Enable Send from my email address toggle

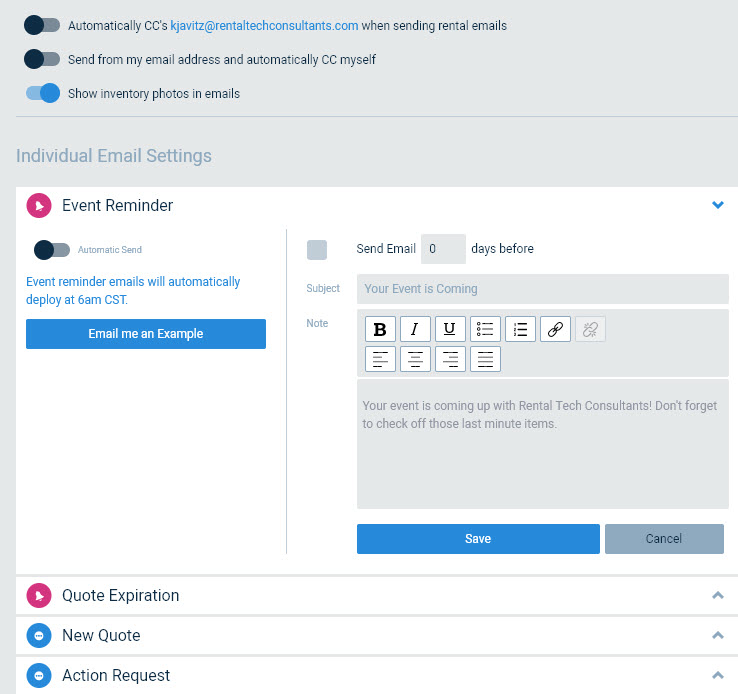pyautogui.click(x=42, y=59)
